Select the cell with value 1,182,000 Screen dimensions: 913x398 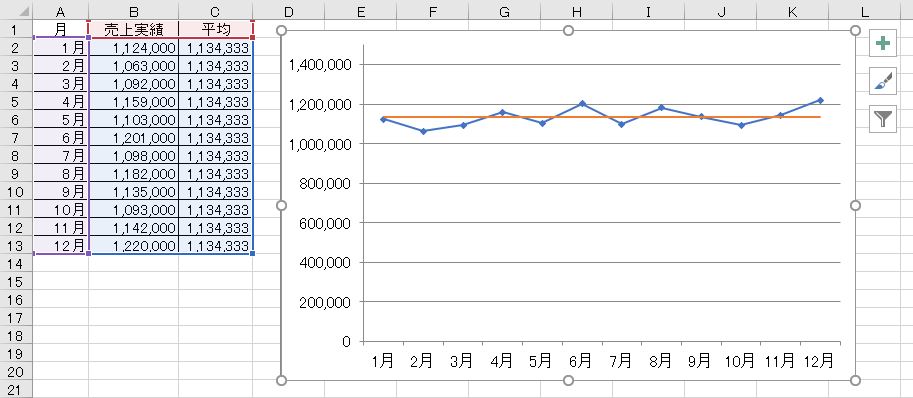(x=133, y=174)
